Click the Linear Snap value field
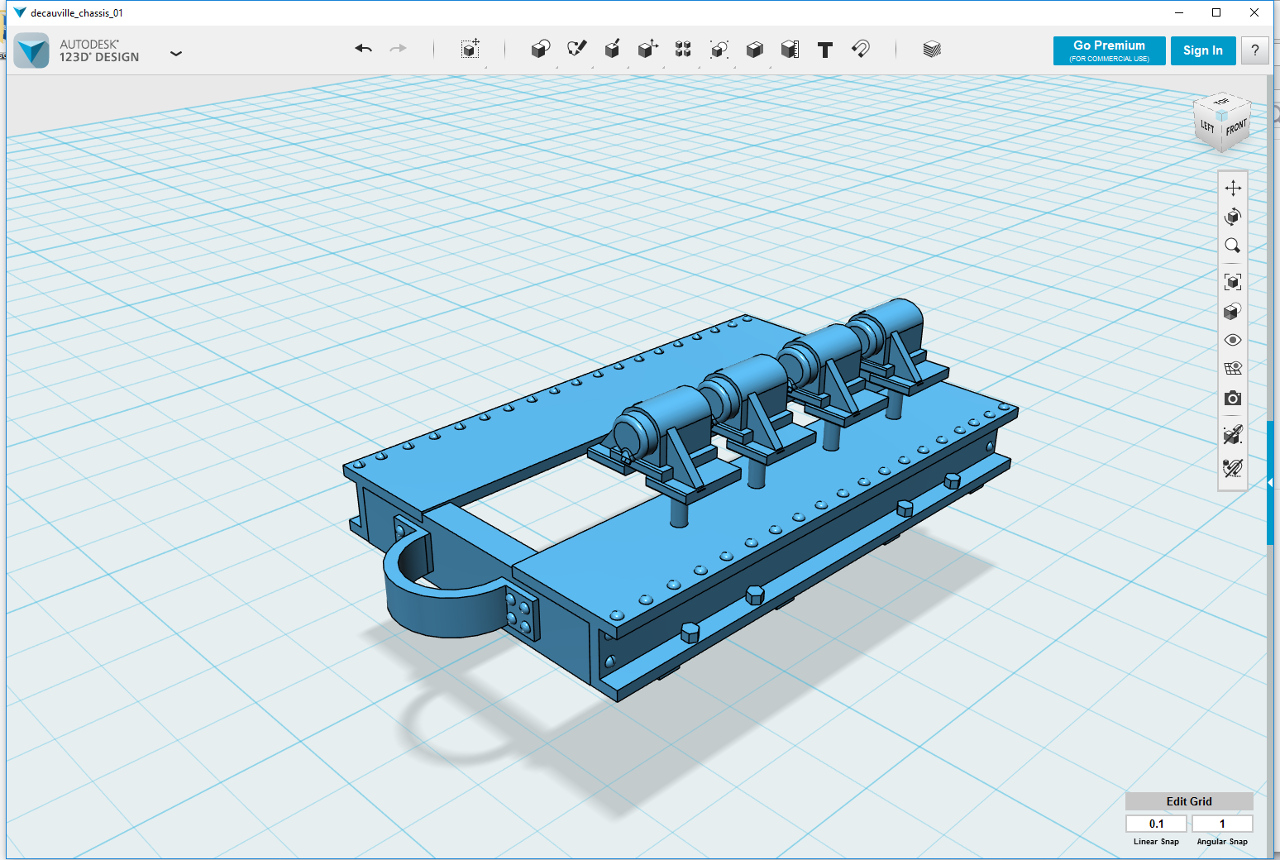The width and height of the screenshot is (1280, 860). pos(1156,824)
